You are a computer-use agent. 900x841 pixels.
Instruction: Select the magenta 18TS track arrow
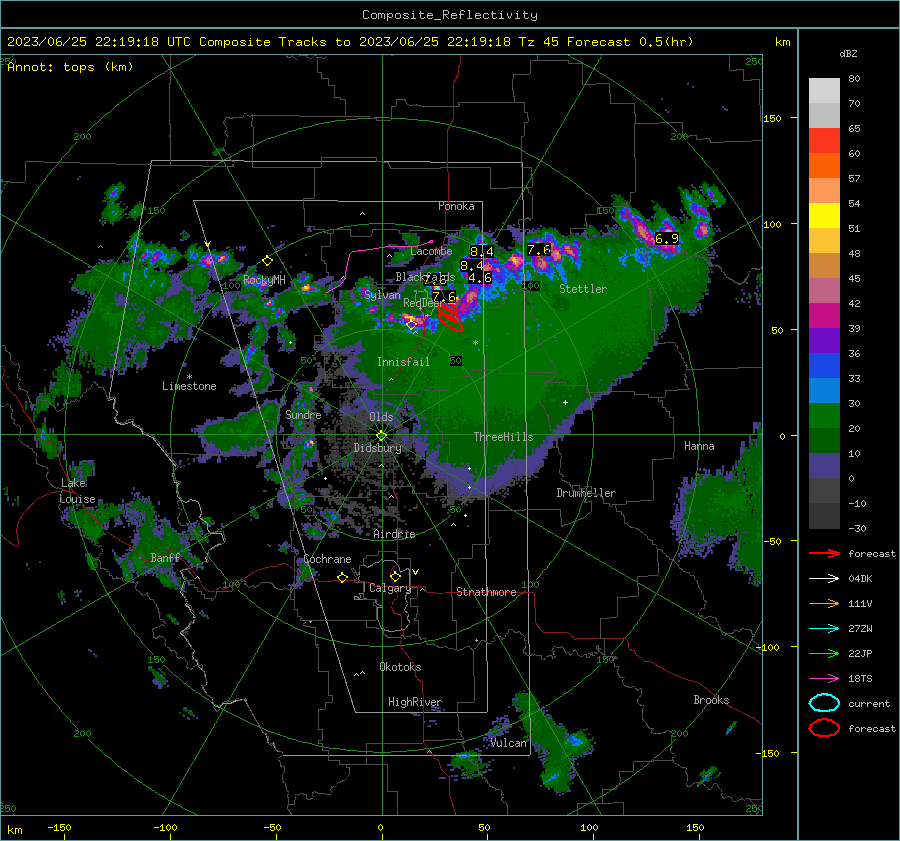coord(824,679)
